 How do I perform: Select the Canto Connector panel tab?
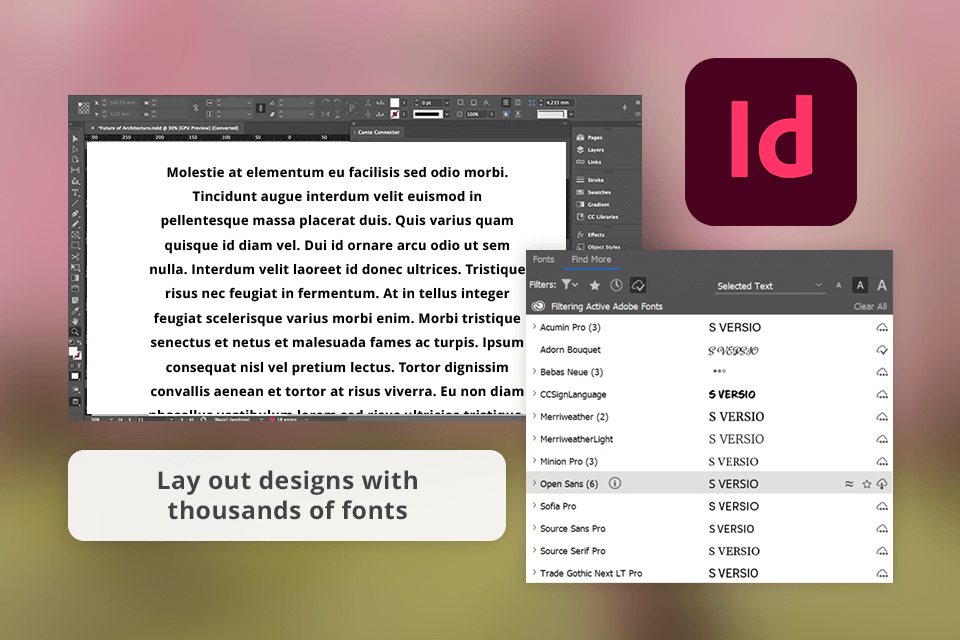point(378,132)
